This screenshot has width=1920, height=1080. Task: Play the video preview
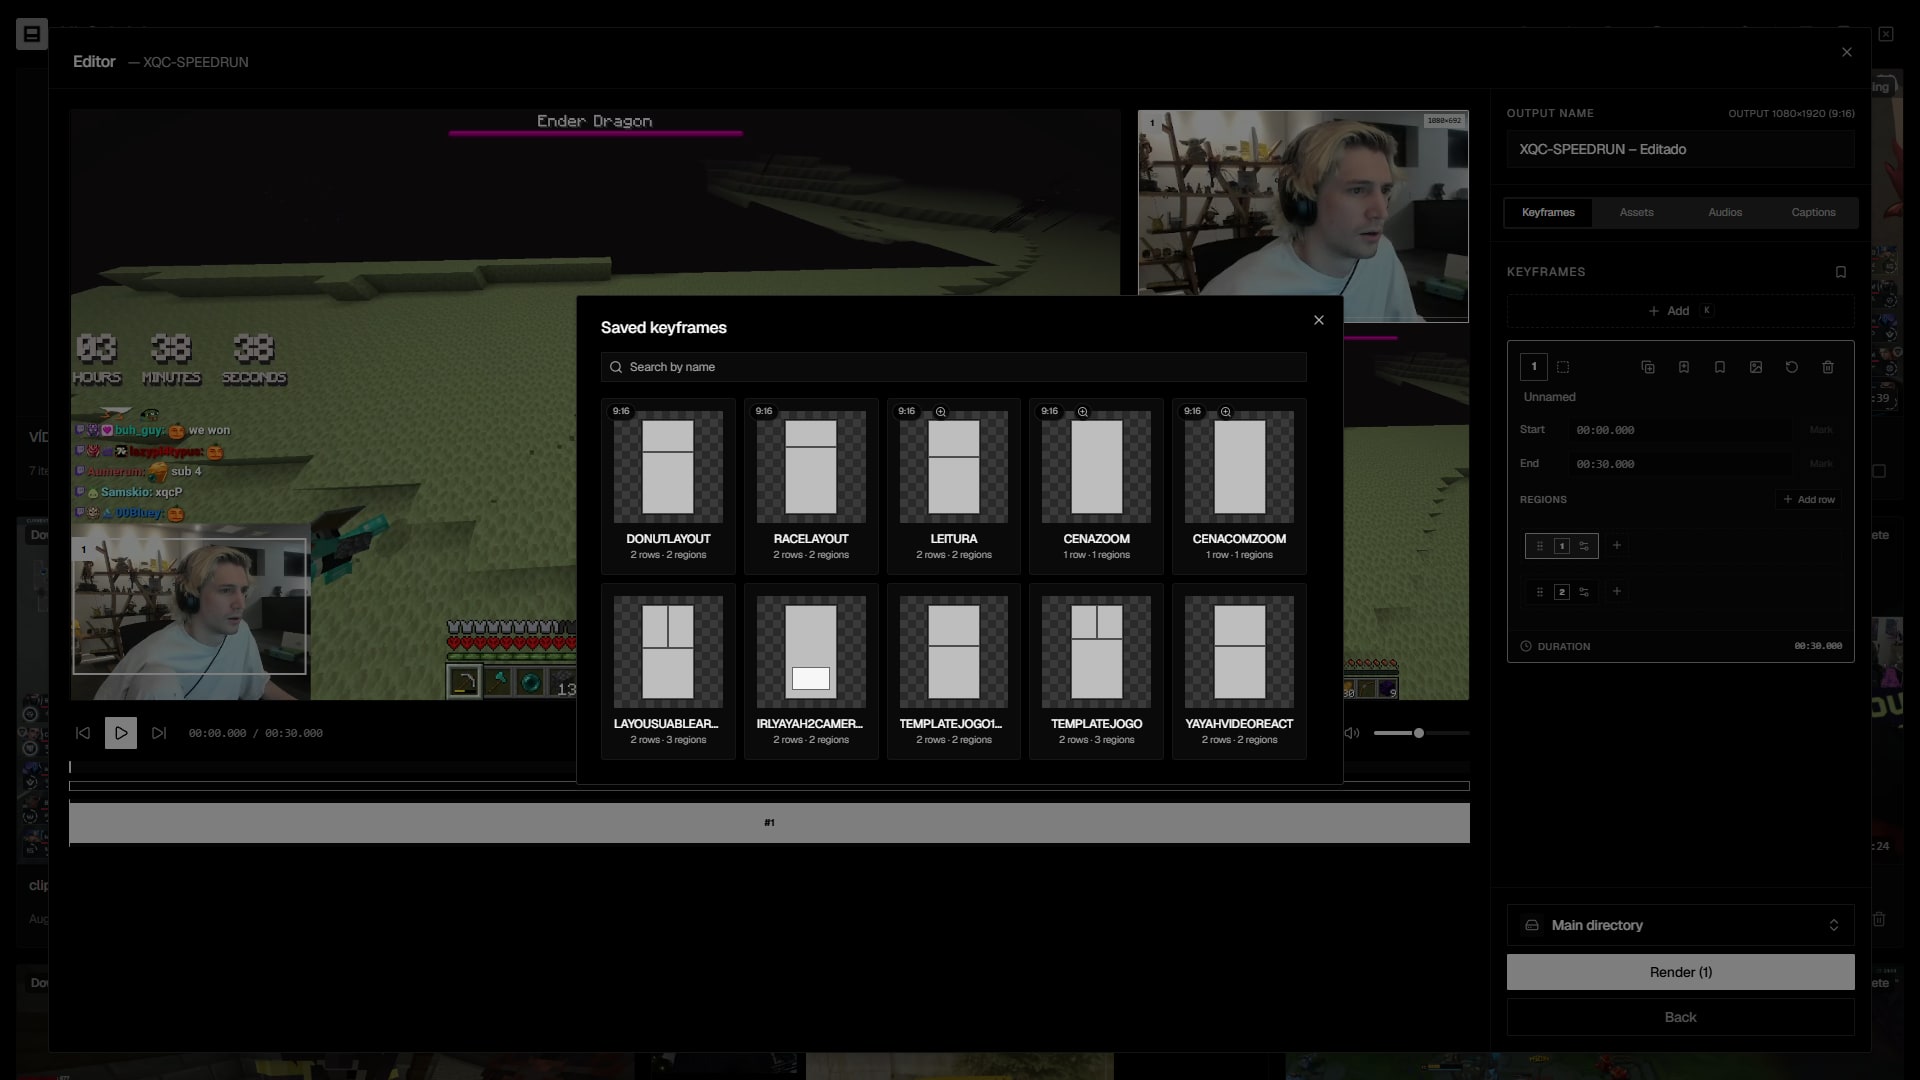point(121,733)
